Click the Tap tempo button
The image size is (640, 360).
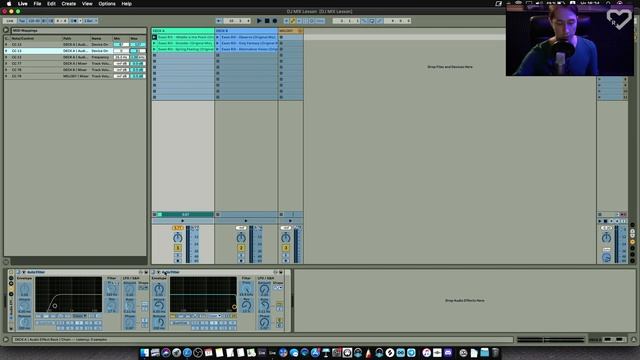22,21
